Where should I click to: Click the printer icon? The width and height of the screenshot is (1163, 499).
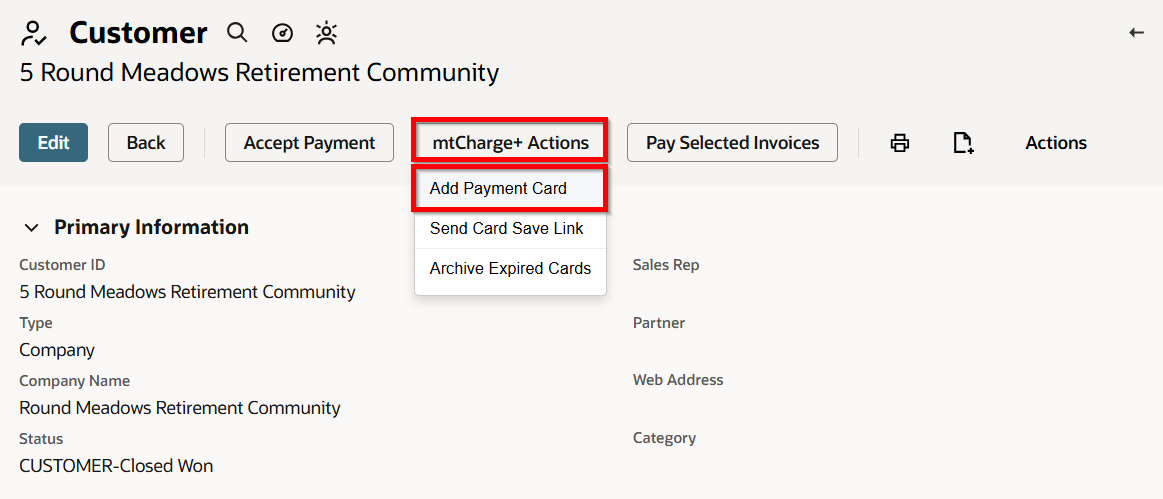[900, 142]
